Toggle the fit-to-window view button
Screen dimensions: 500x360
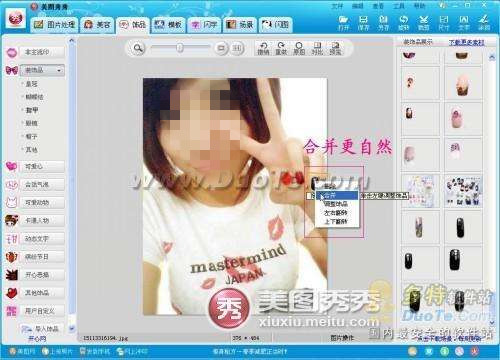[x=221, y=48]
